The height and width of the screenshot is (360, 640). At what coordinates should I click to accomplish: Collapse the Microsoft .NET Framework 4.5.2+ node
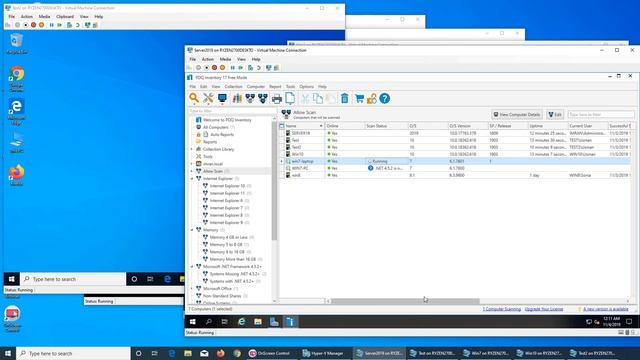pyautogui.click(x=192, y=267)
